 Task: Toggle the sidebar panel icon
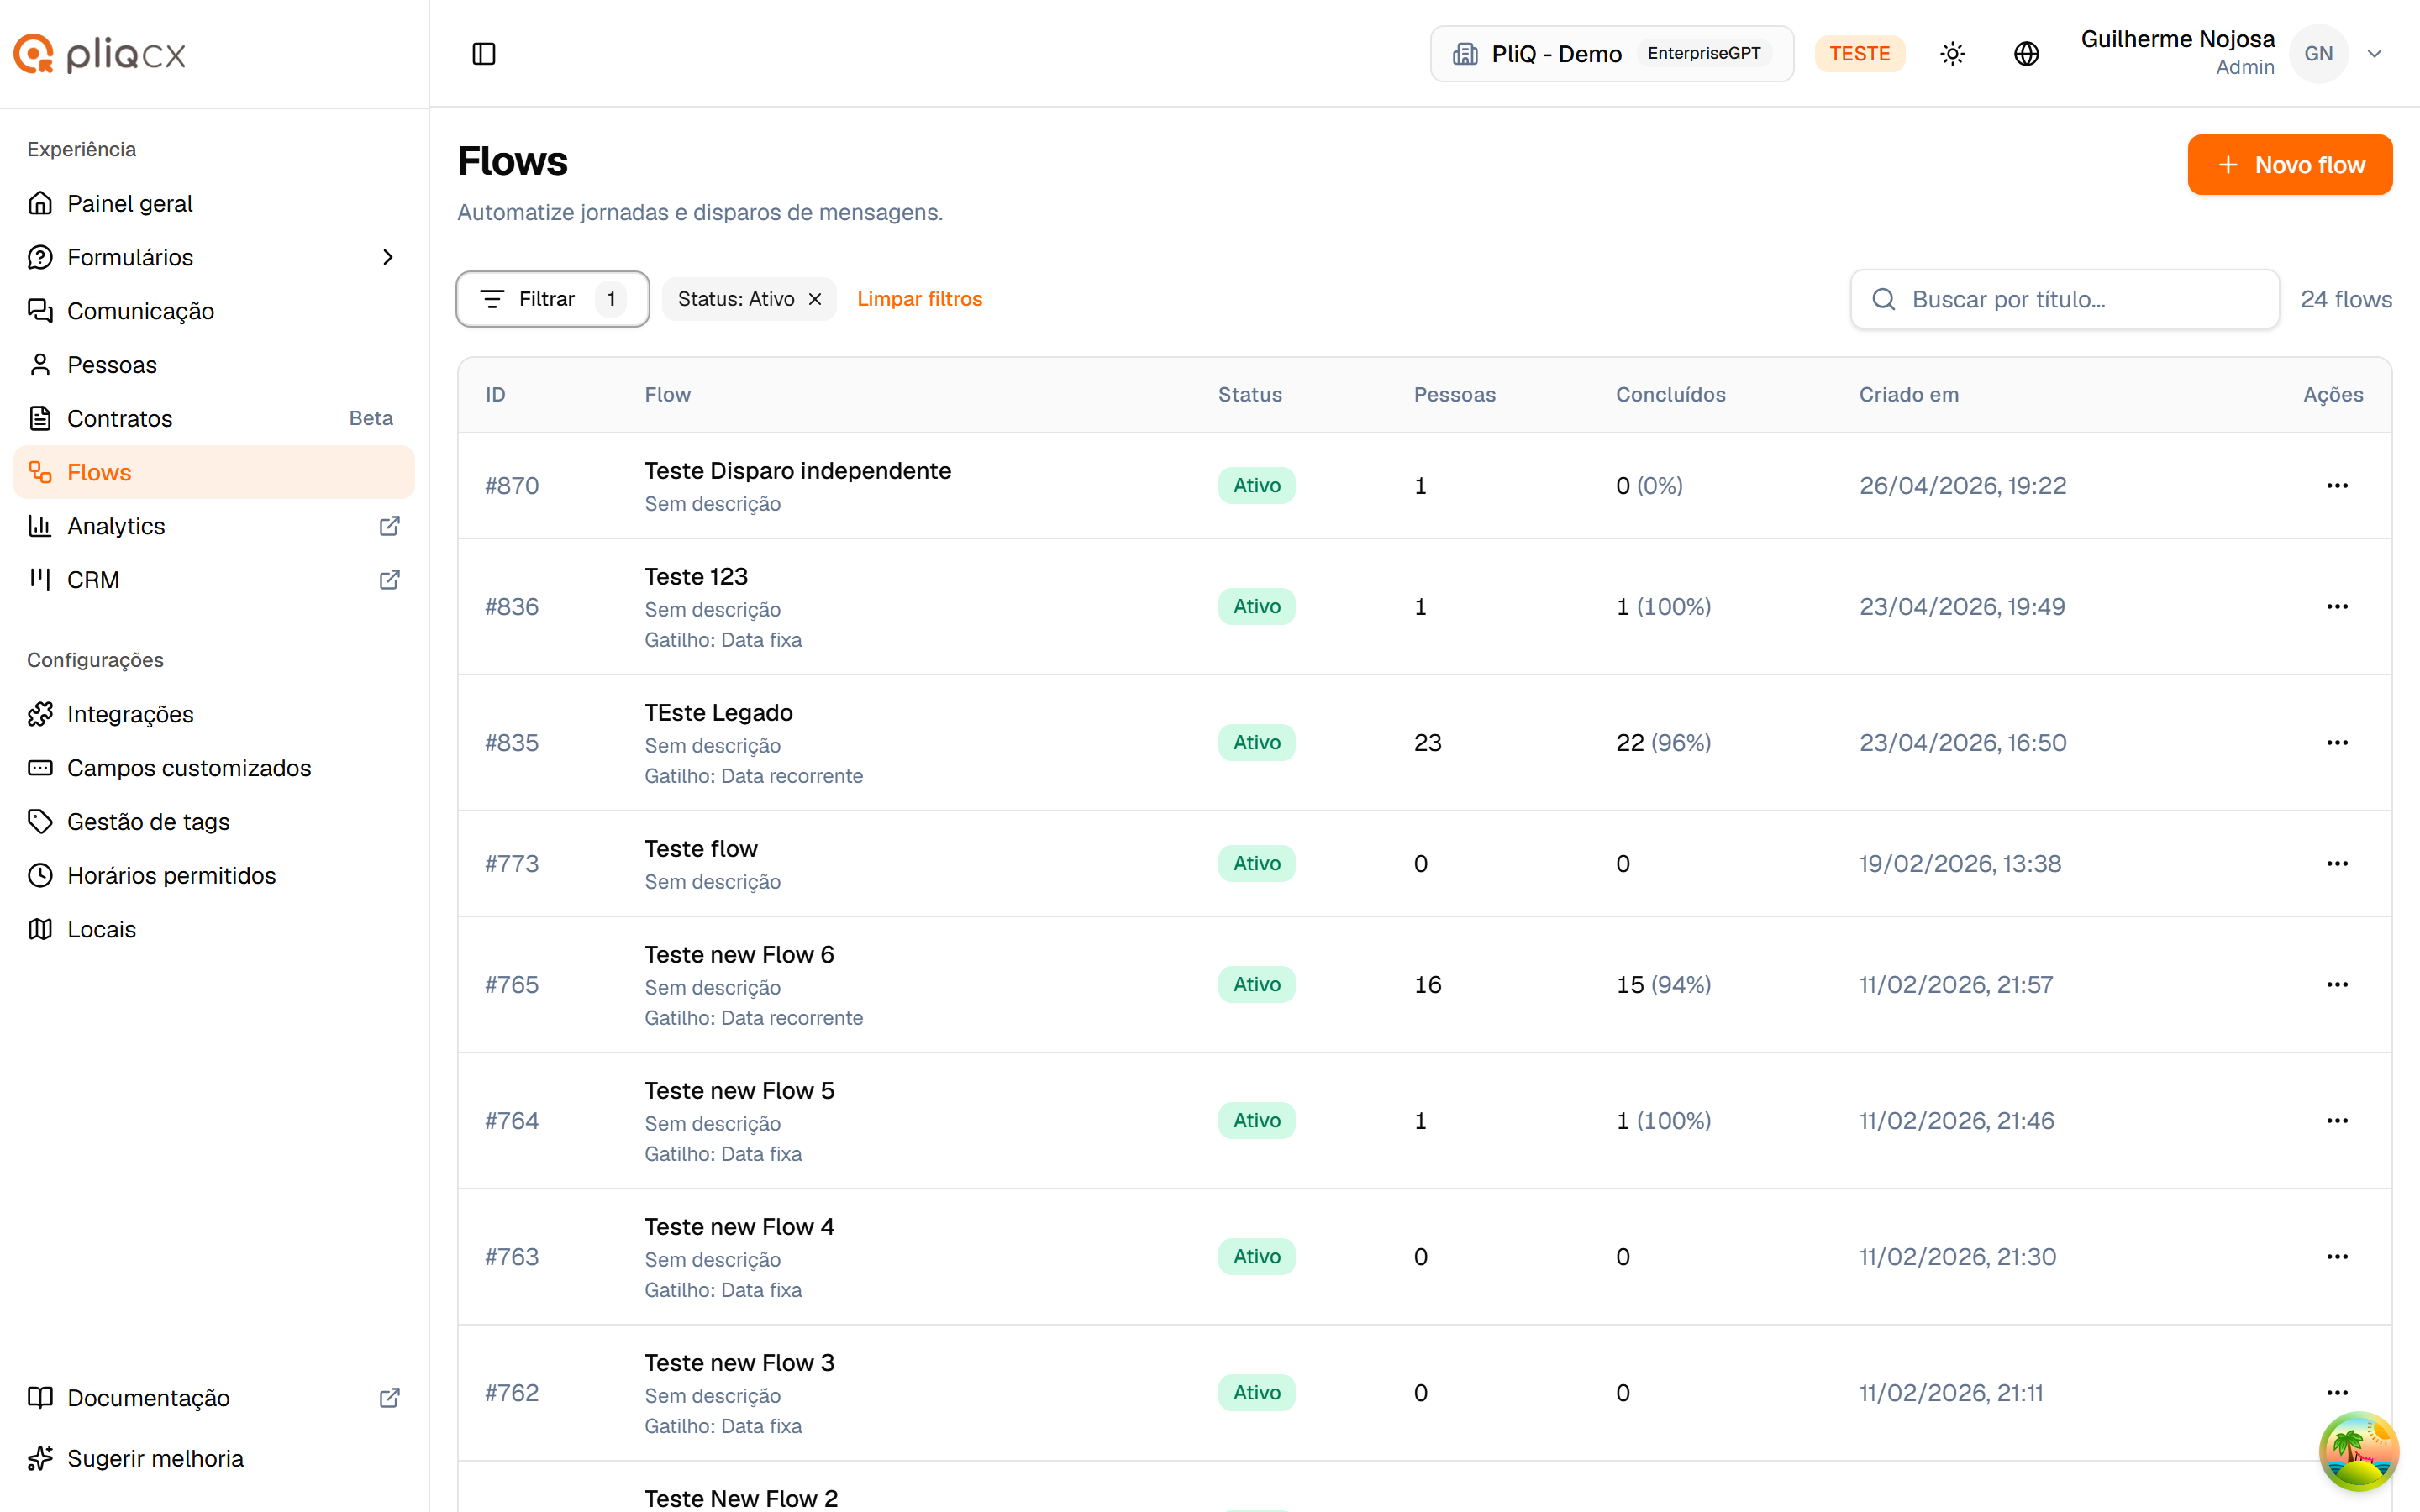tap(484, 54)
